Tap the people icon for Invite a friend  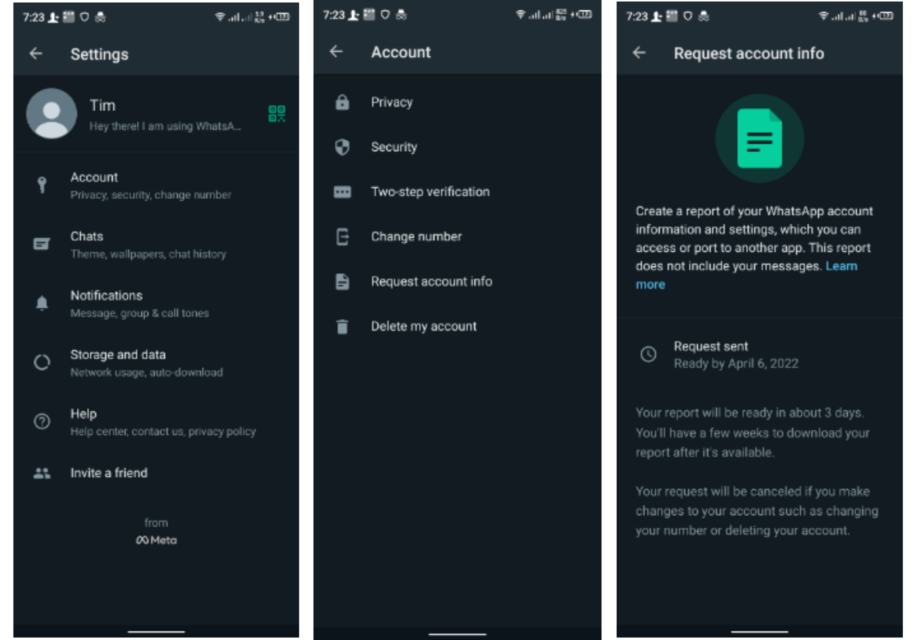coord(41,473)
